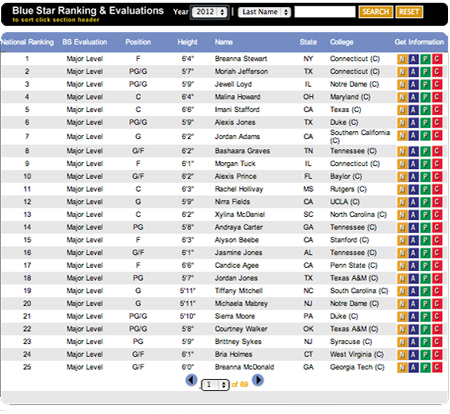Click the name Tiffany Mitchell
This screenshot has width=450, height=414.
click(239, 291)
